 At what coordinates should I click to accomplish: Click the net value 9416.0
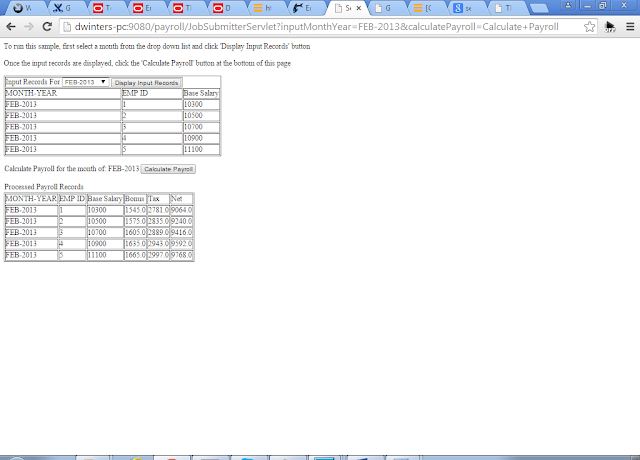point(181,233)
